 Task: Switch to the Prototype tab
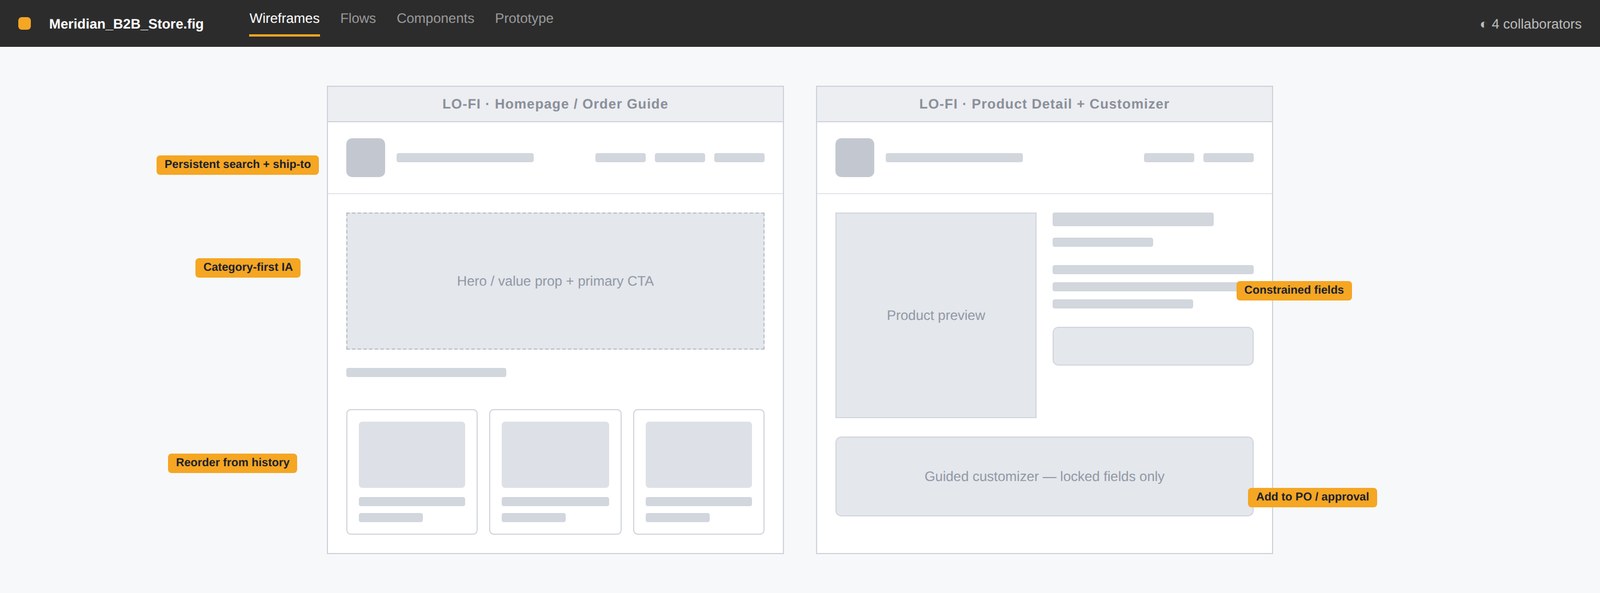[524, 18]
